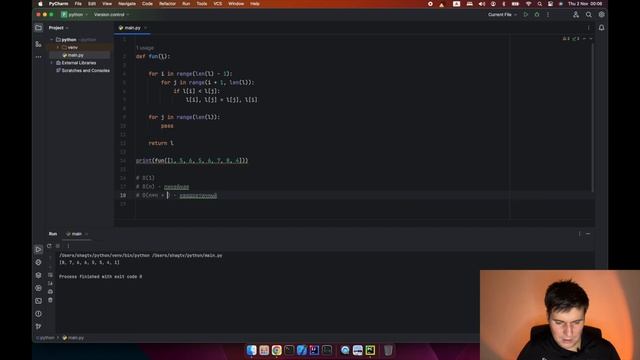Screen dimensions: 640x360
Task: Open PyCharm icon in the Dock
Action: (370, 350)
